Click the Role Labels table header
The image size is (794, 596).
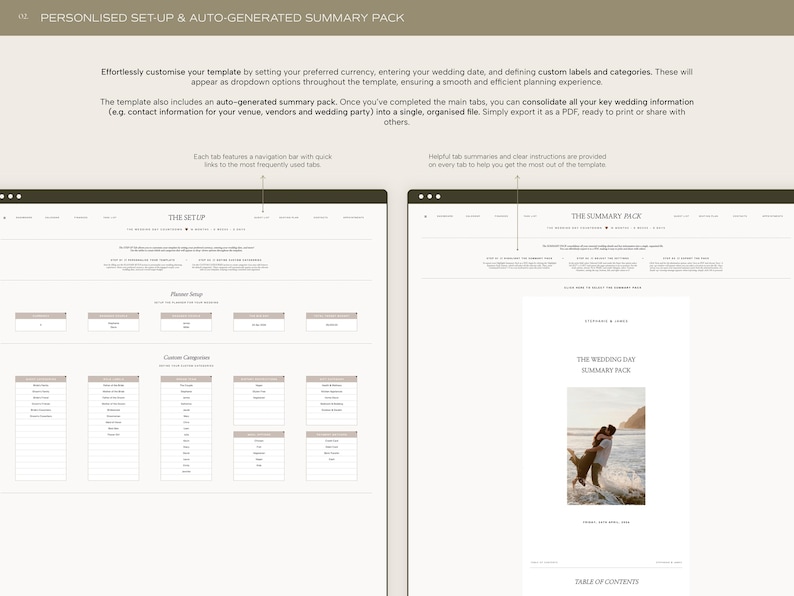point(113,379)
